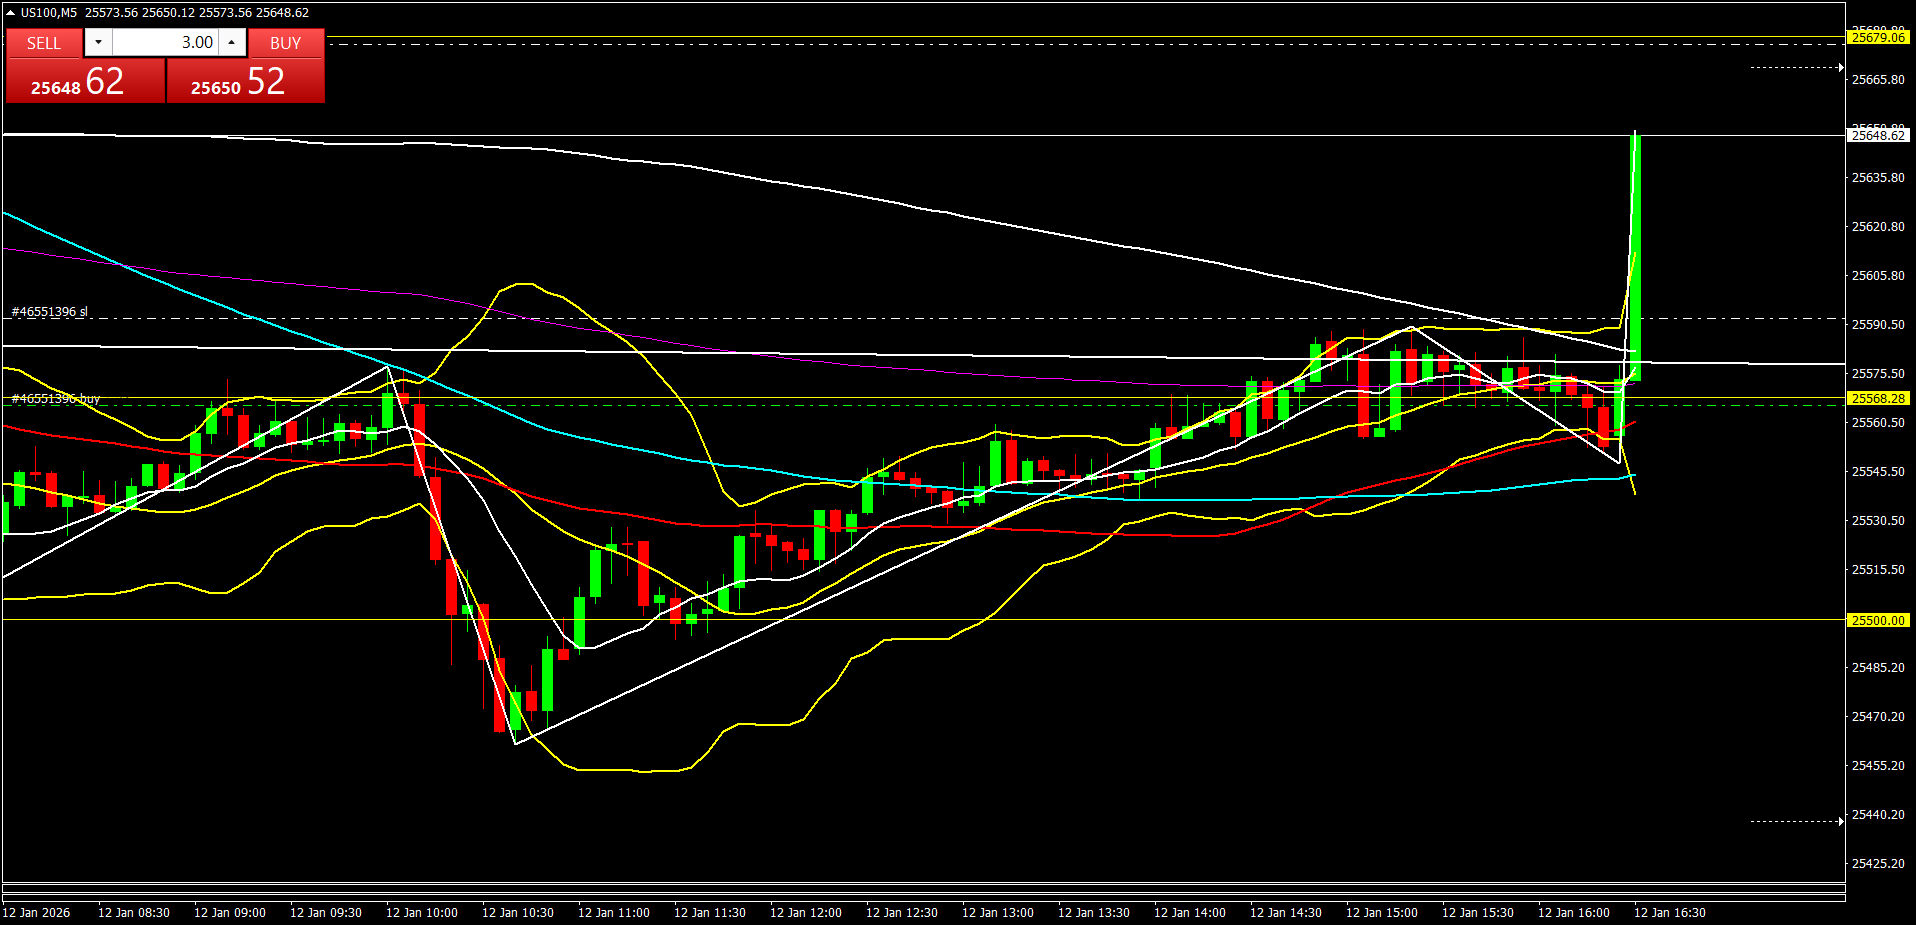This screenshot has width=1916, height=925.
Task: Select the #46551396 sl stop-loss label
Action: click(50, 312)
